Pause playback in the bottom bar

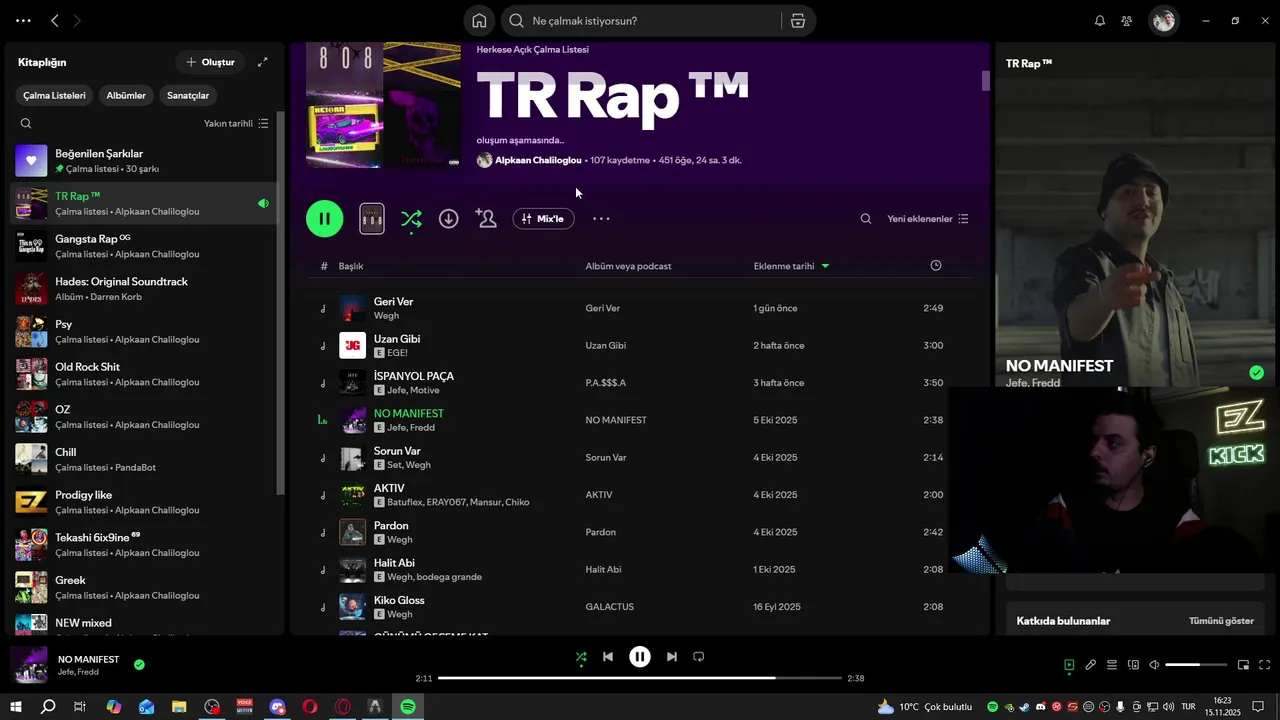click(640, 657)
